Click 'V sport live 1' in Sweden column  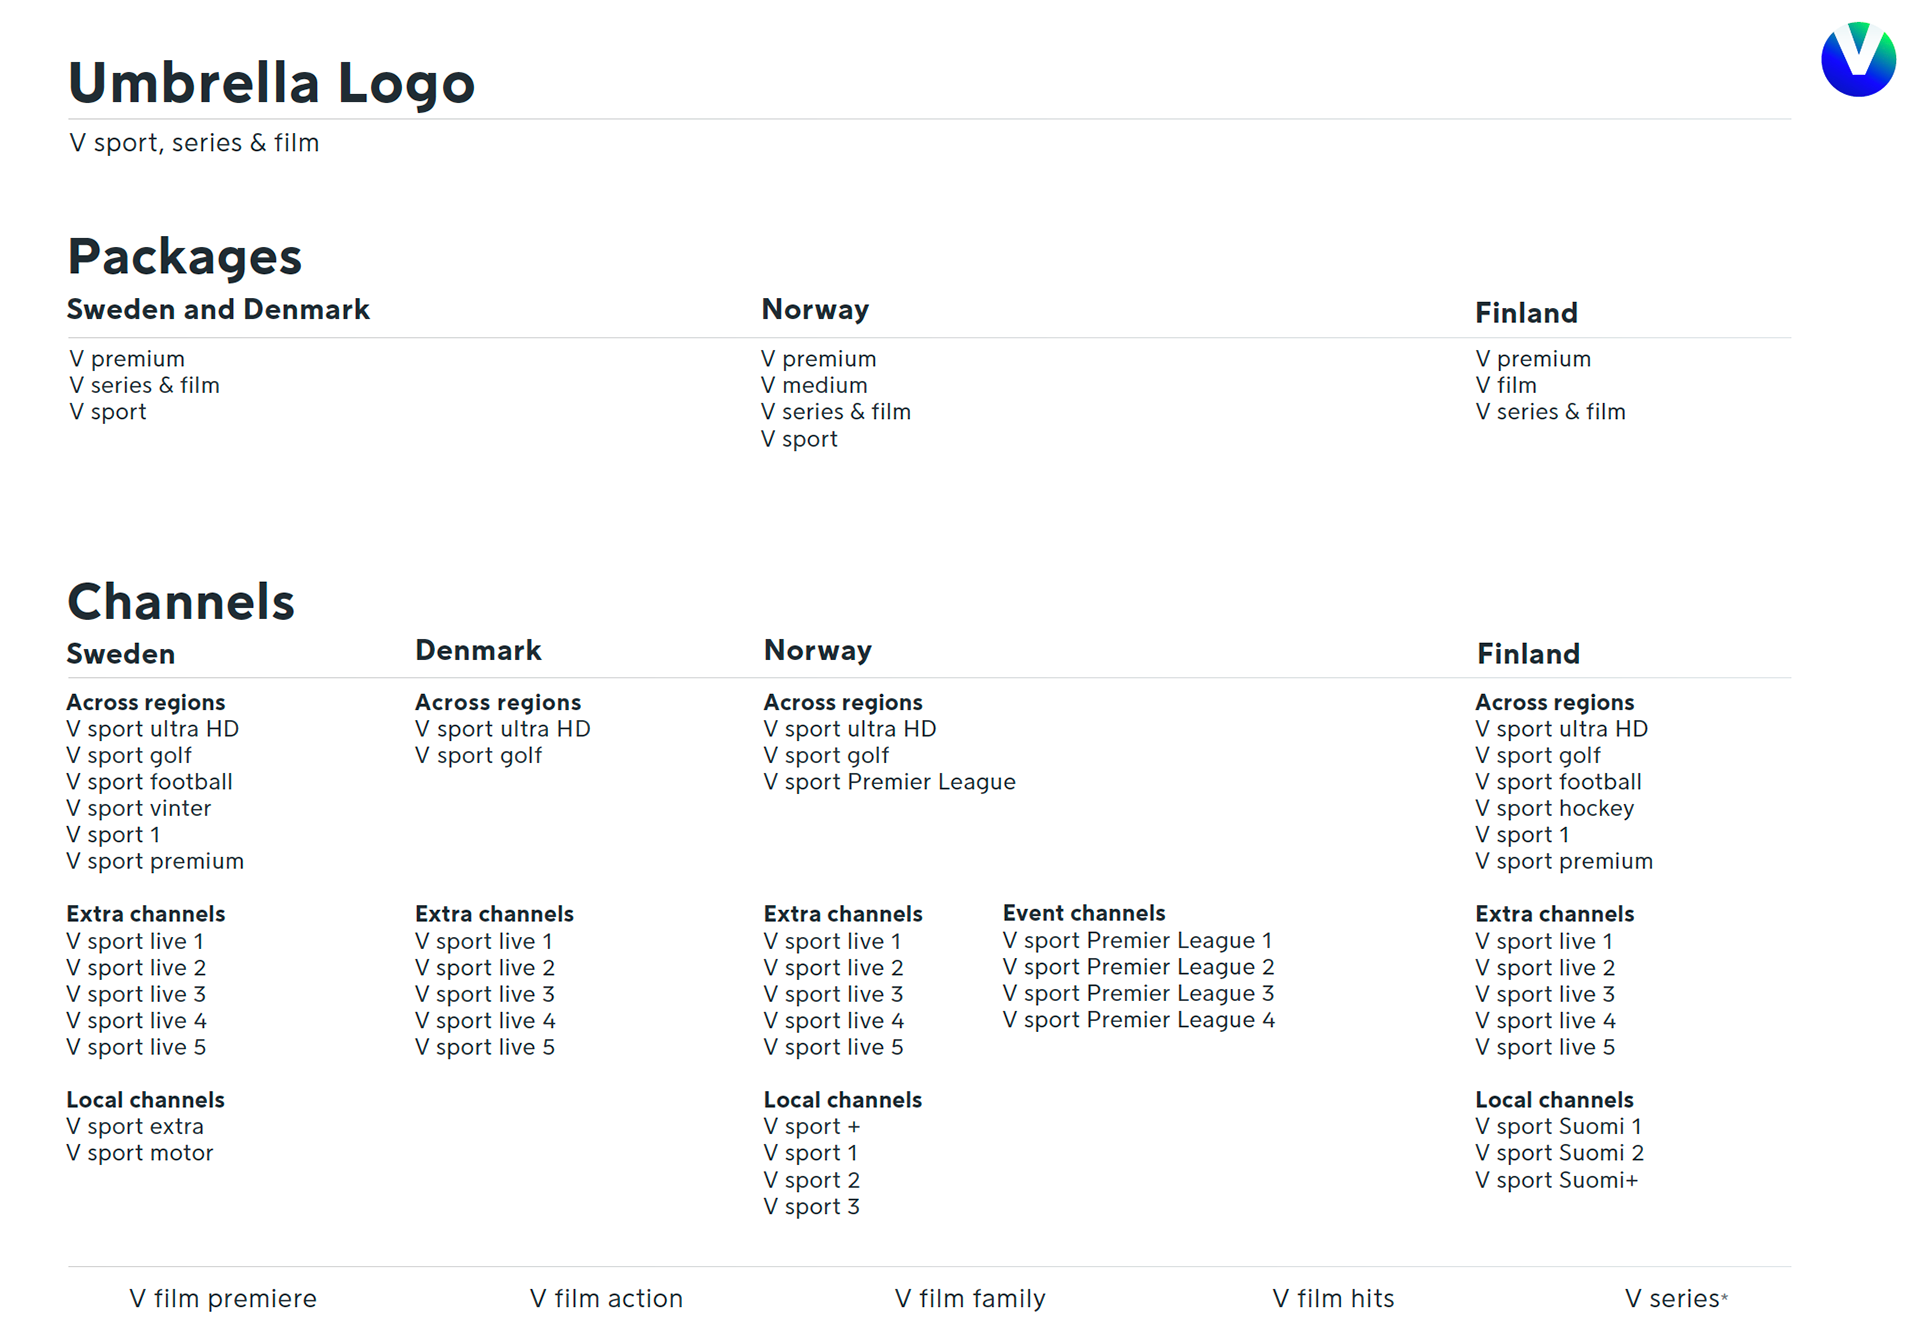135,941
